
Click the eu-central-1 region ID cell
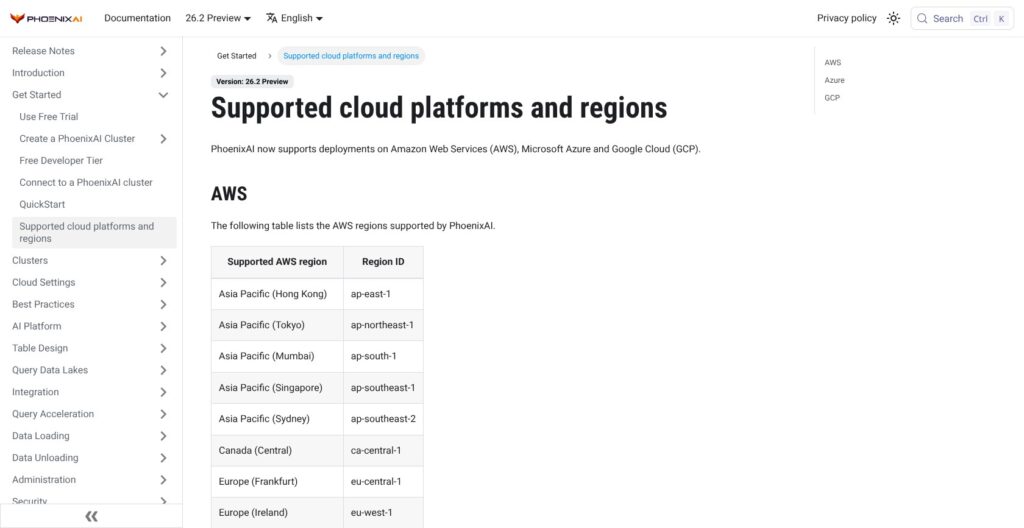tap(383, 482)
